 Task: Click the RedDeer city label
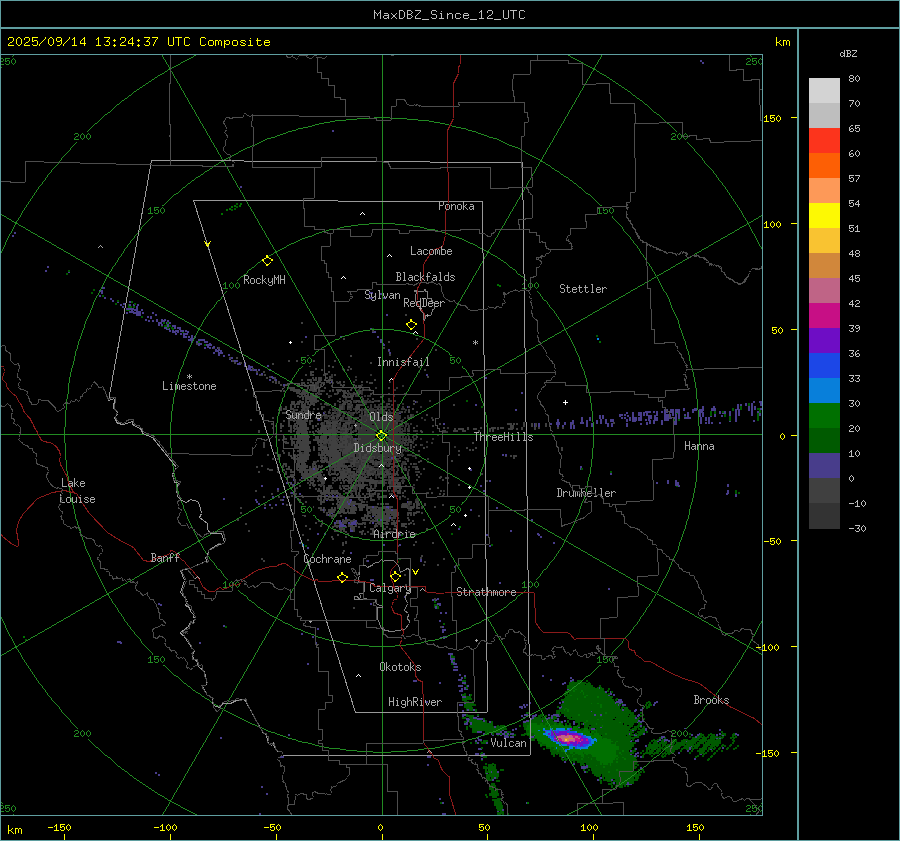pyautogui.click(x=424, y=303)
